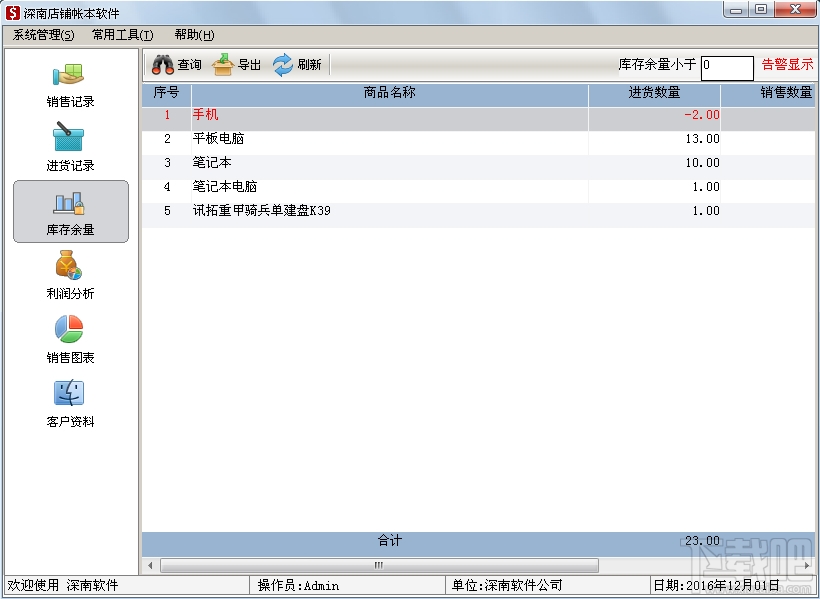The height and width of the screenshot is (599, 820).
Task: Minimize the 深南店铺帐本软件 window
Action: click(x=736, y=10)
